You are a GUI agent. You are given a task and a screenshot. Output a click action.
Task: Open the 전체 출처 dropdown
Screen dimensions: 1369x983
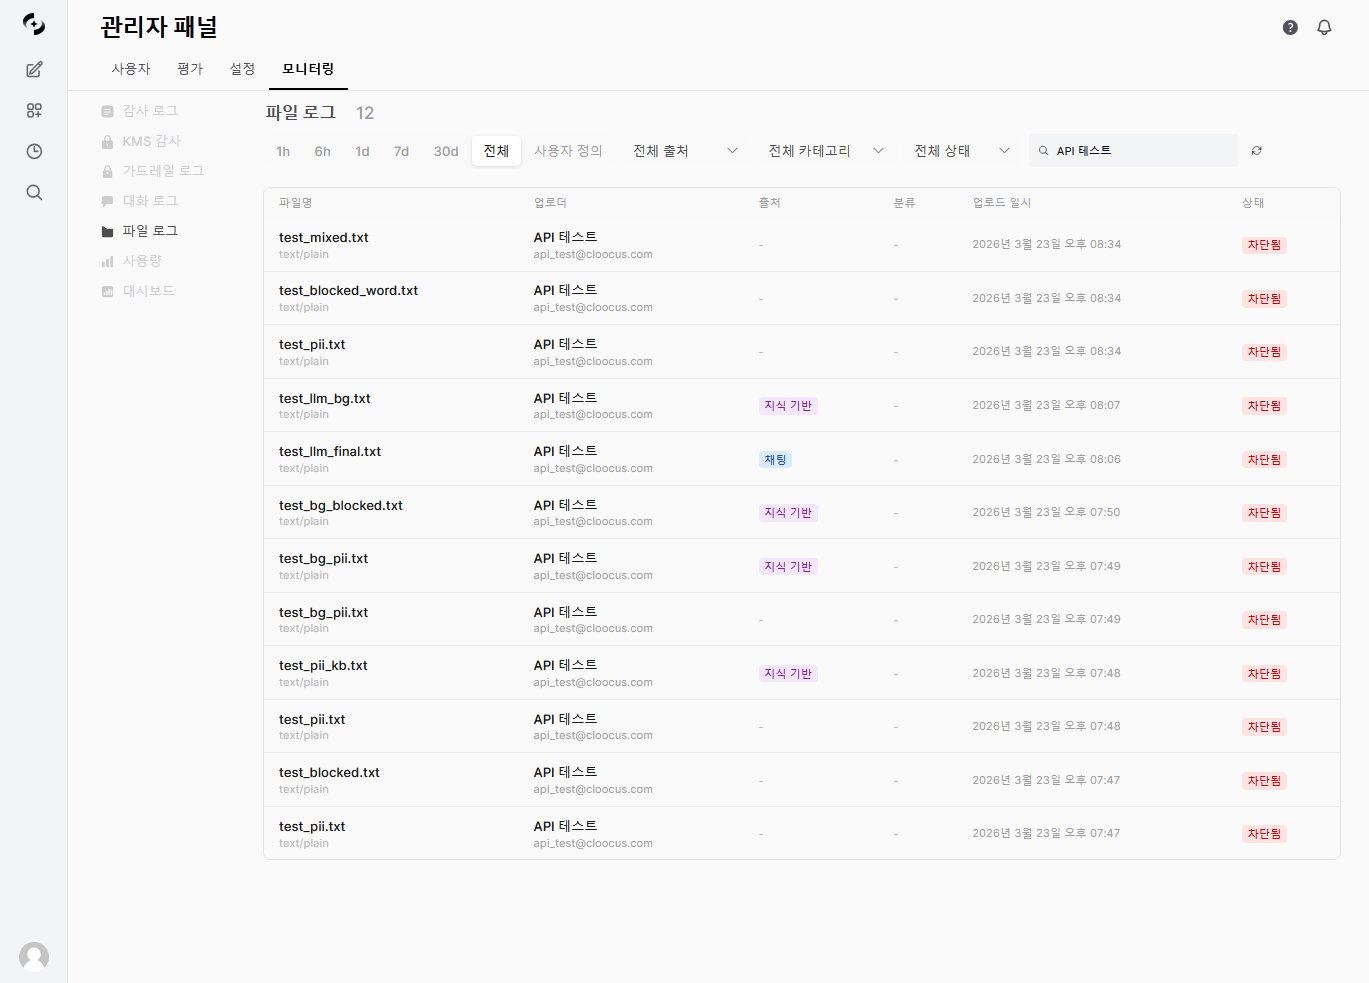(x=685, y=151)
